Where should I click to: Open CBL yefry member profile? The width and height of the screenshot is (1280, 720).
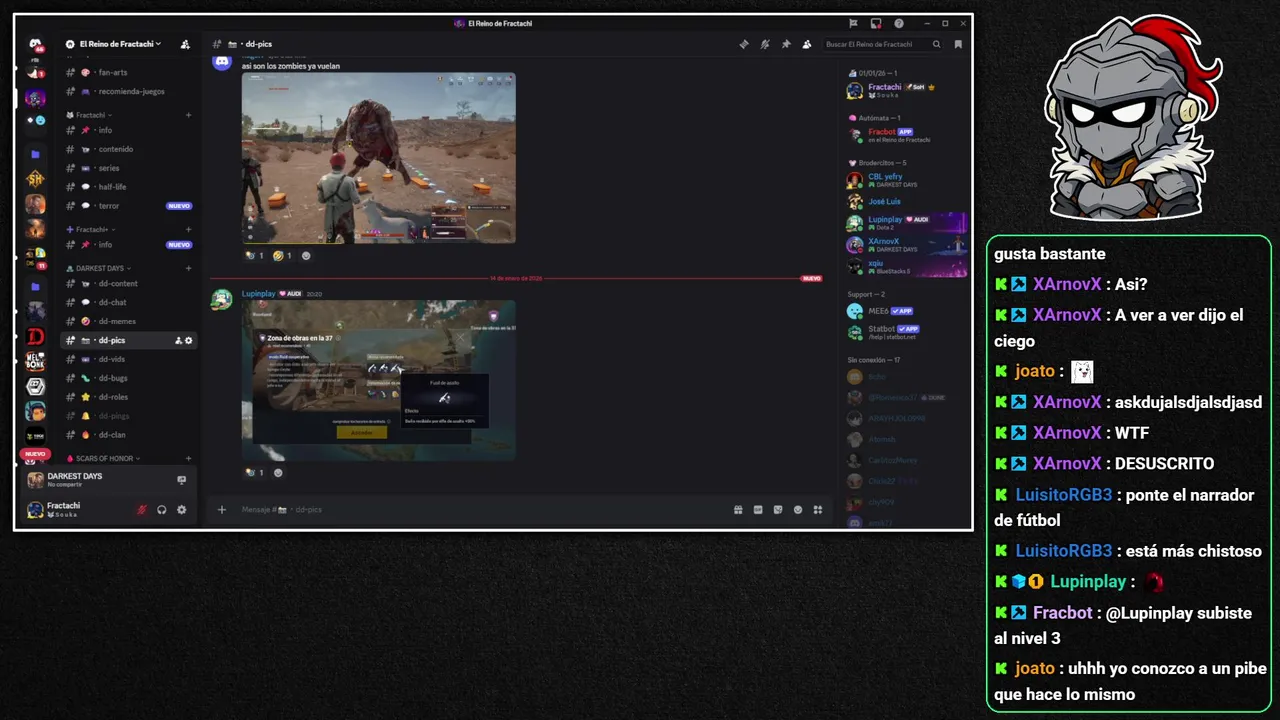coord(907,180)
